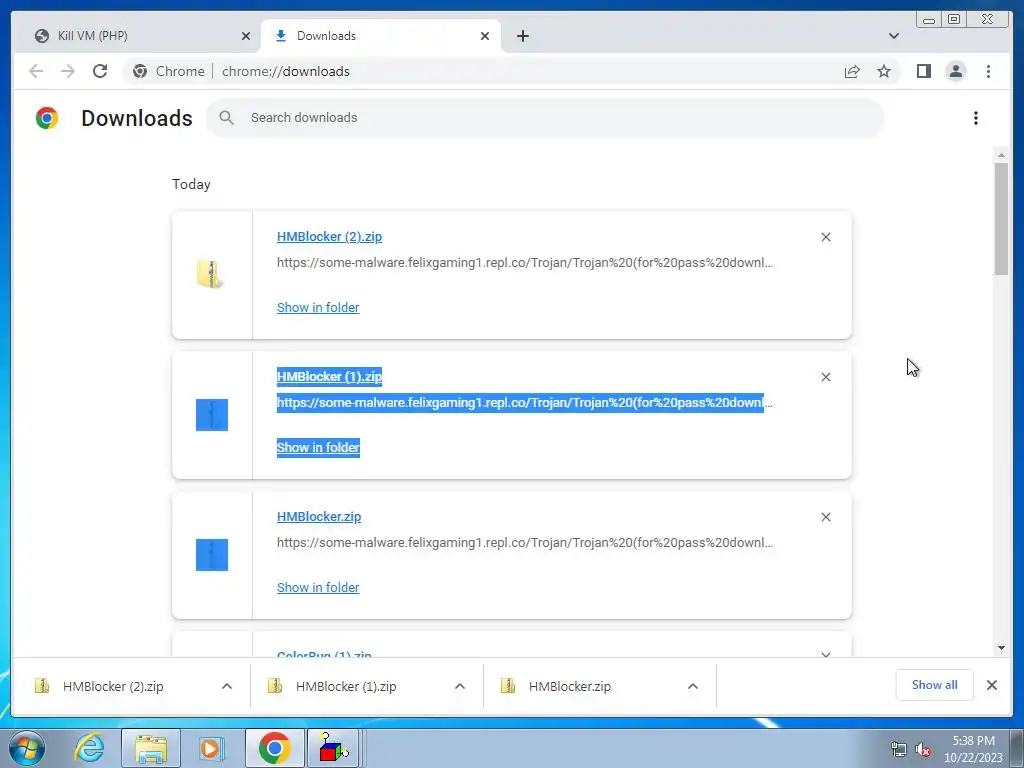Click the source URL of HMBlocker (2).zip

(x=524, y=263)
